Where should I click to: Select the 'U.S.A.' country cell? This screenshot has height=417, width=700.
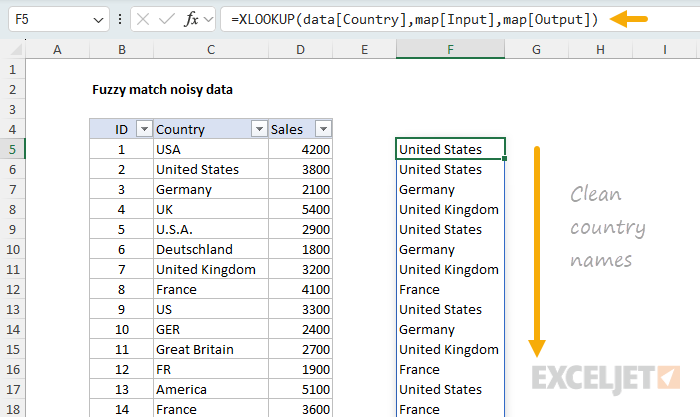pos(211,229)
